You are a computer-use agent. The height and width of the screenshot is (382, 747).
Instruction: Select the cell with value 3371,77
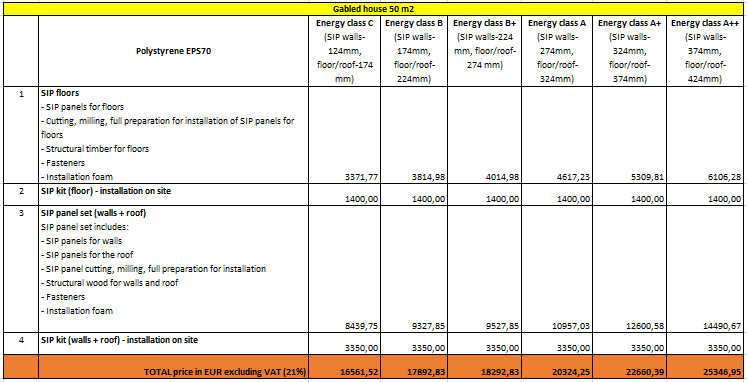point(344,135)
